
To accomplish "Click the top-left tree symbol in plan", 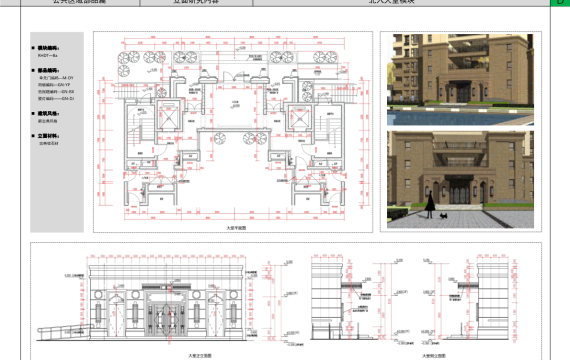I will point(124,57).
